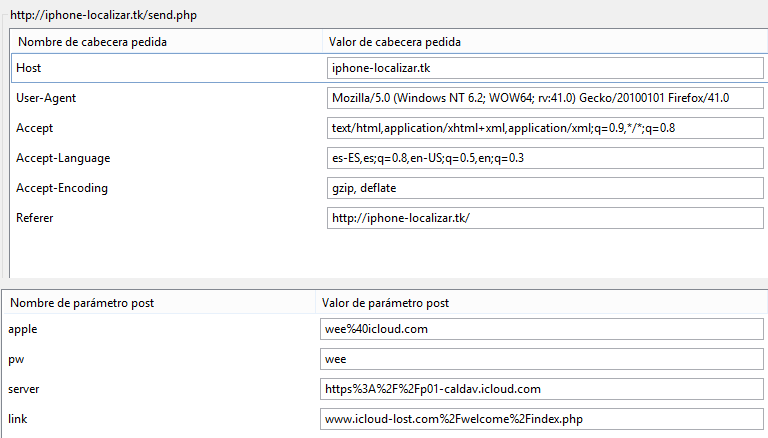The width and height of the screenshot is (768, 438).
Task: Select the User-Agent header name cell
Action: (x=46, y=98)
